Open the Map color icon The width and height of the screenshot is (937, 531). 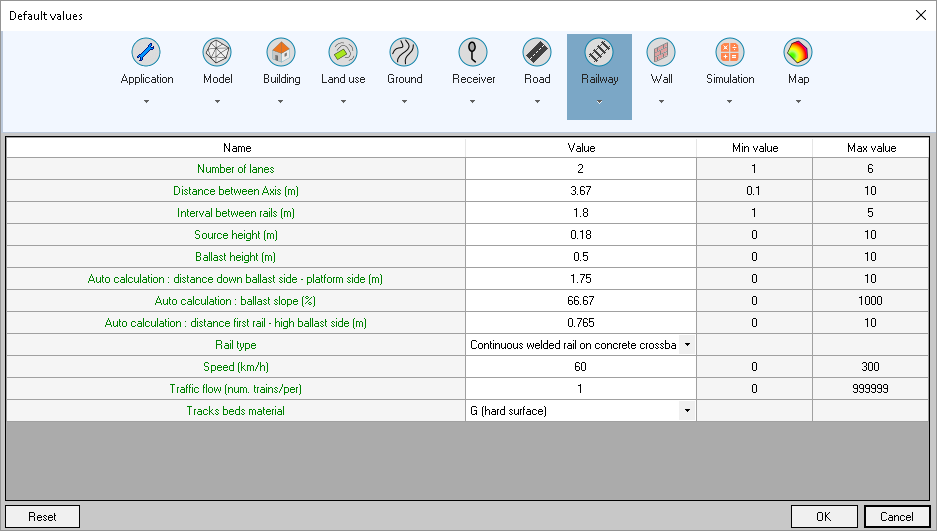(798, 52)
